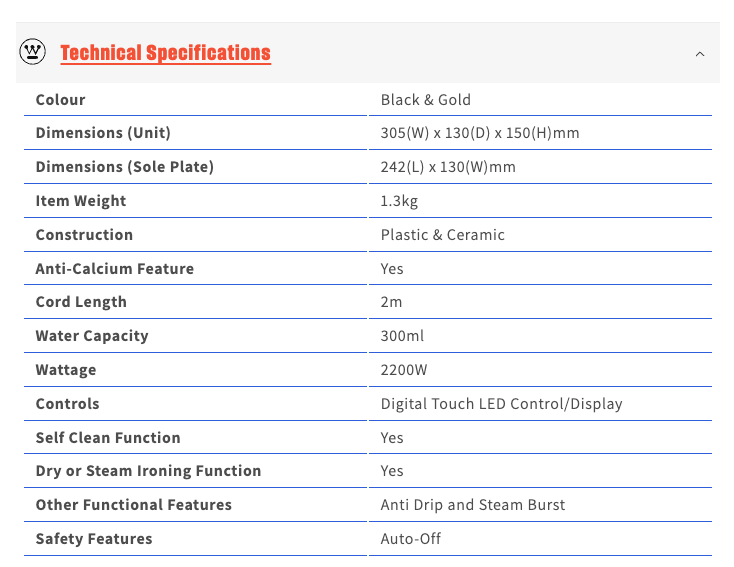Select the Dimensions (Sole Plate) label
Image resolution: width=734 pixels, height=567 pixels.
click(x=125, y=167)
